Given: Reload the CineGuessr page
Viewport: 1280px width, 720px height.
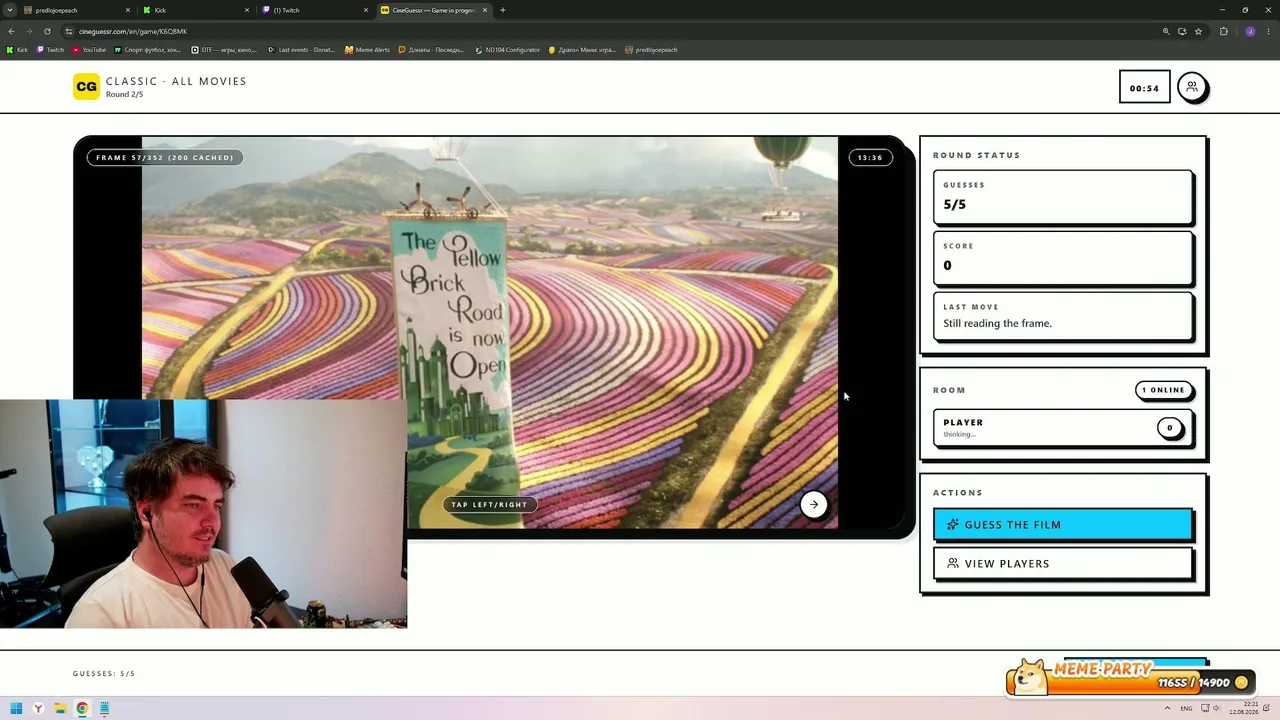Looking at the screenshot, I should coord(47,31).
